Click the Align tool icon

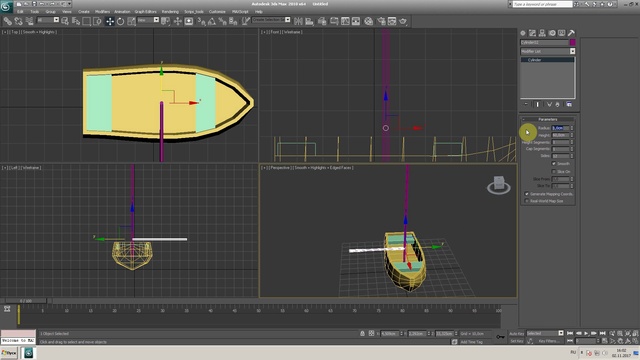[309, 21]
